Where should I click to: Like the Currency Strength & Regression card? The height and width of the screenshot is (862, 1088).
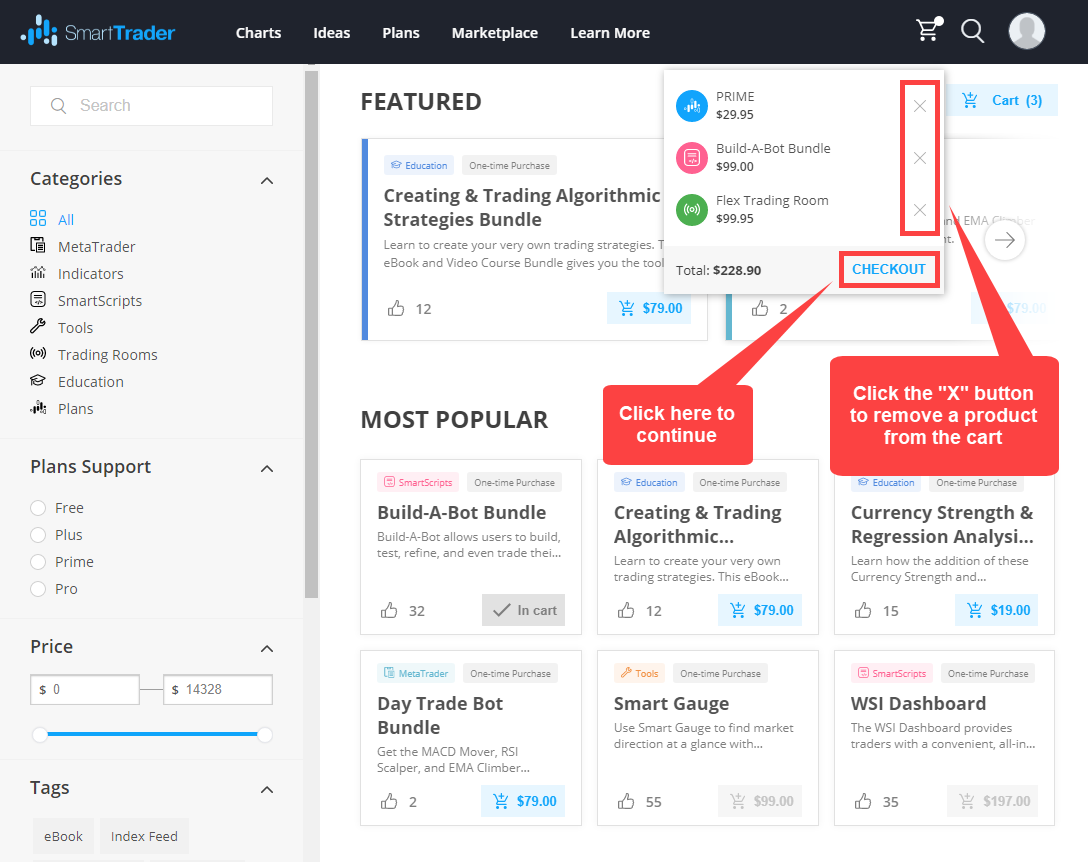click(x=863, y=610)
